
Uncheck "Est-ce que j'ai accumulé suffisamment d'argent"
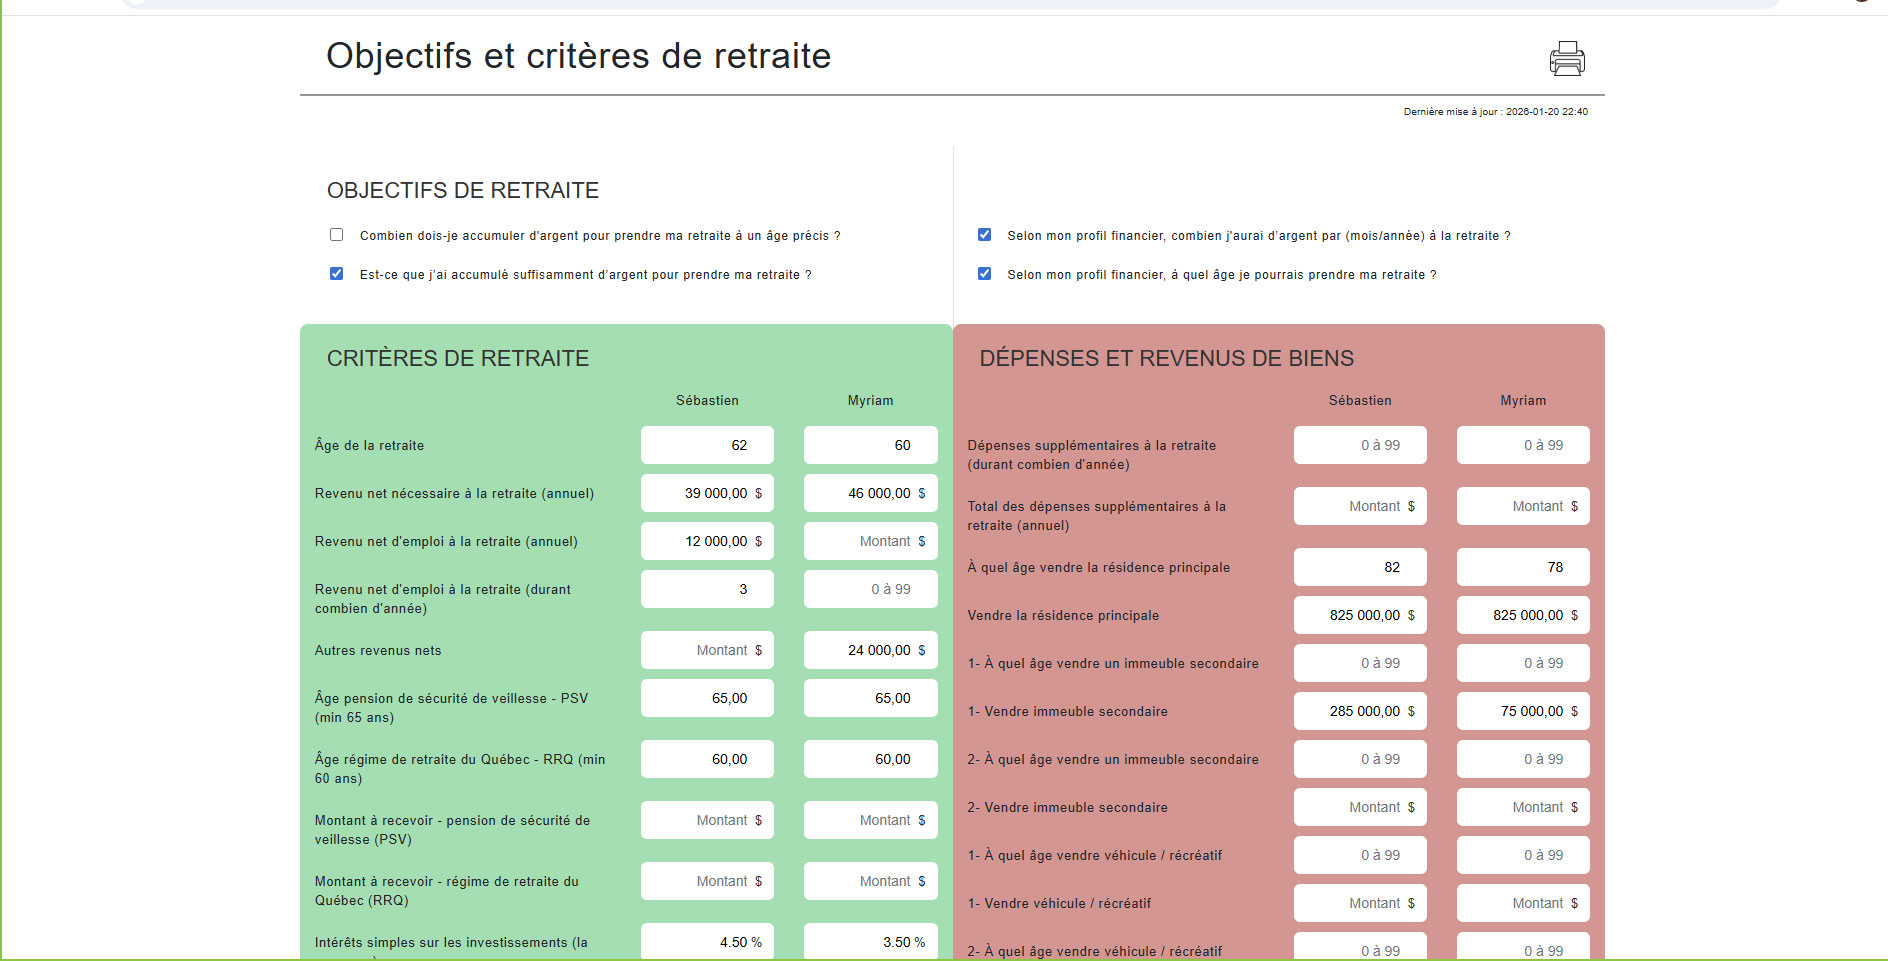click(336, 273)
